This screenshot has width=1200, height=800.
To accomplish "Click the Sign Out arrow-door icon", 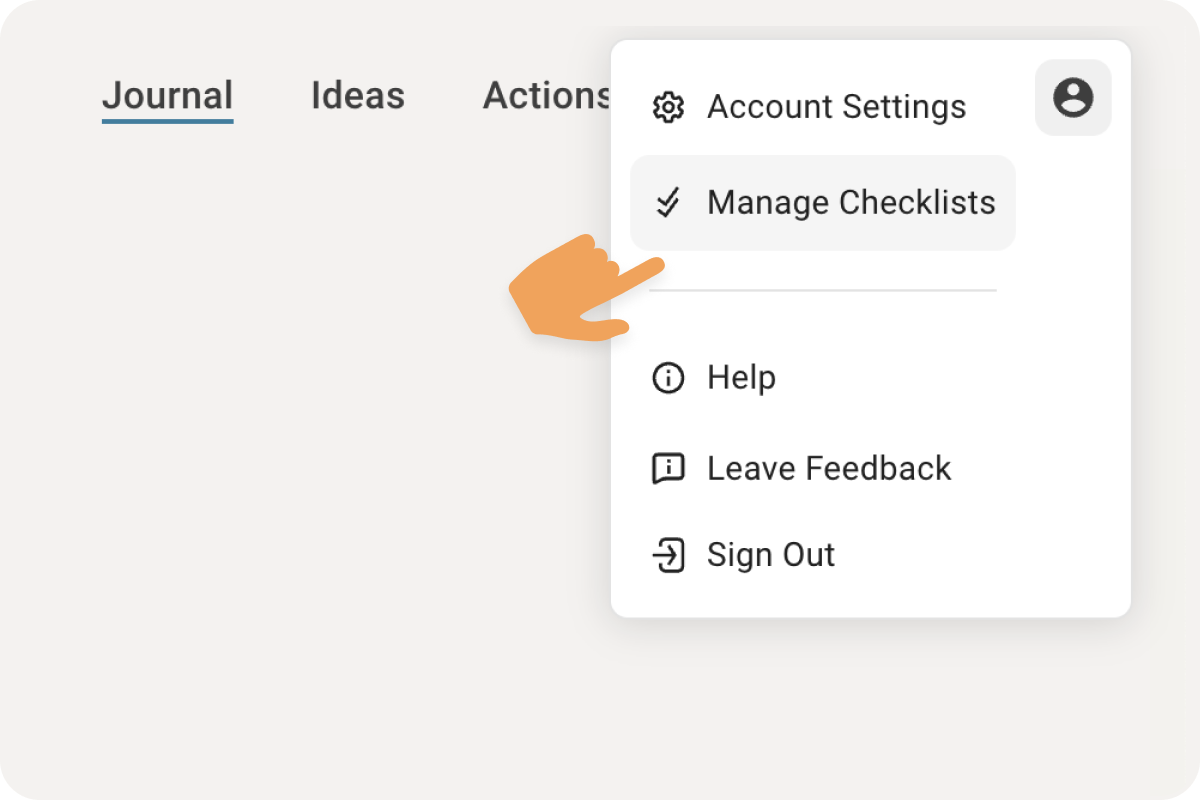I will (x=668, y=555).
